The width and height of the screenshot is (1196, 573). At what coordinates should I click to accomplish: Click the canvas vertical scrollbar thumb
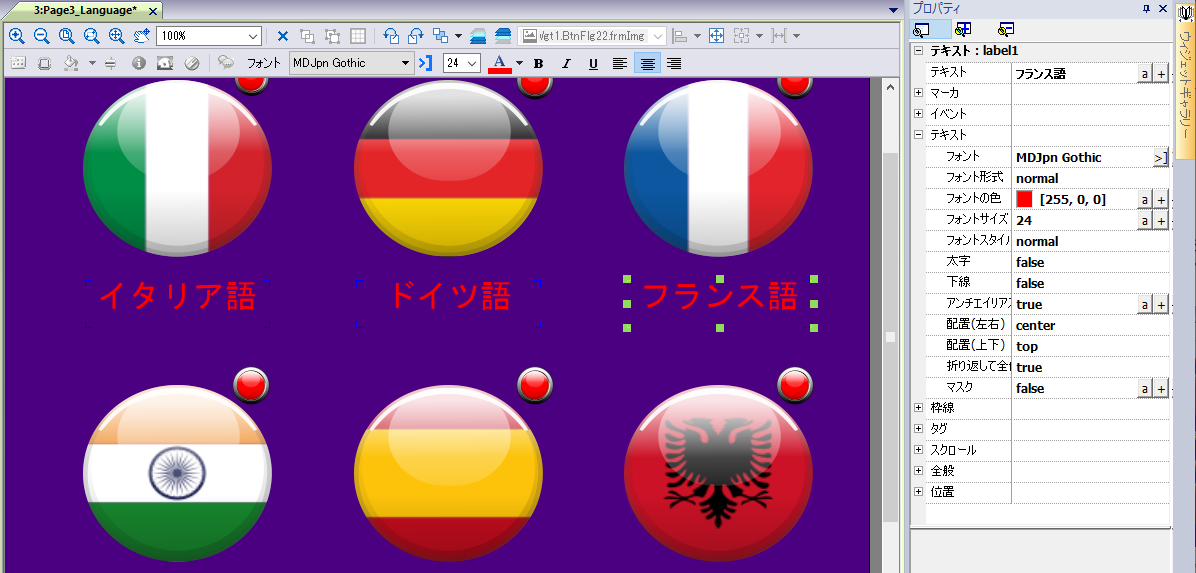point(890,336)
